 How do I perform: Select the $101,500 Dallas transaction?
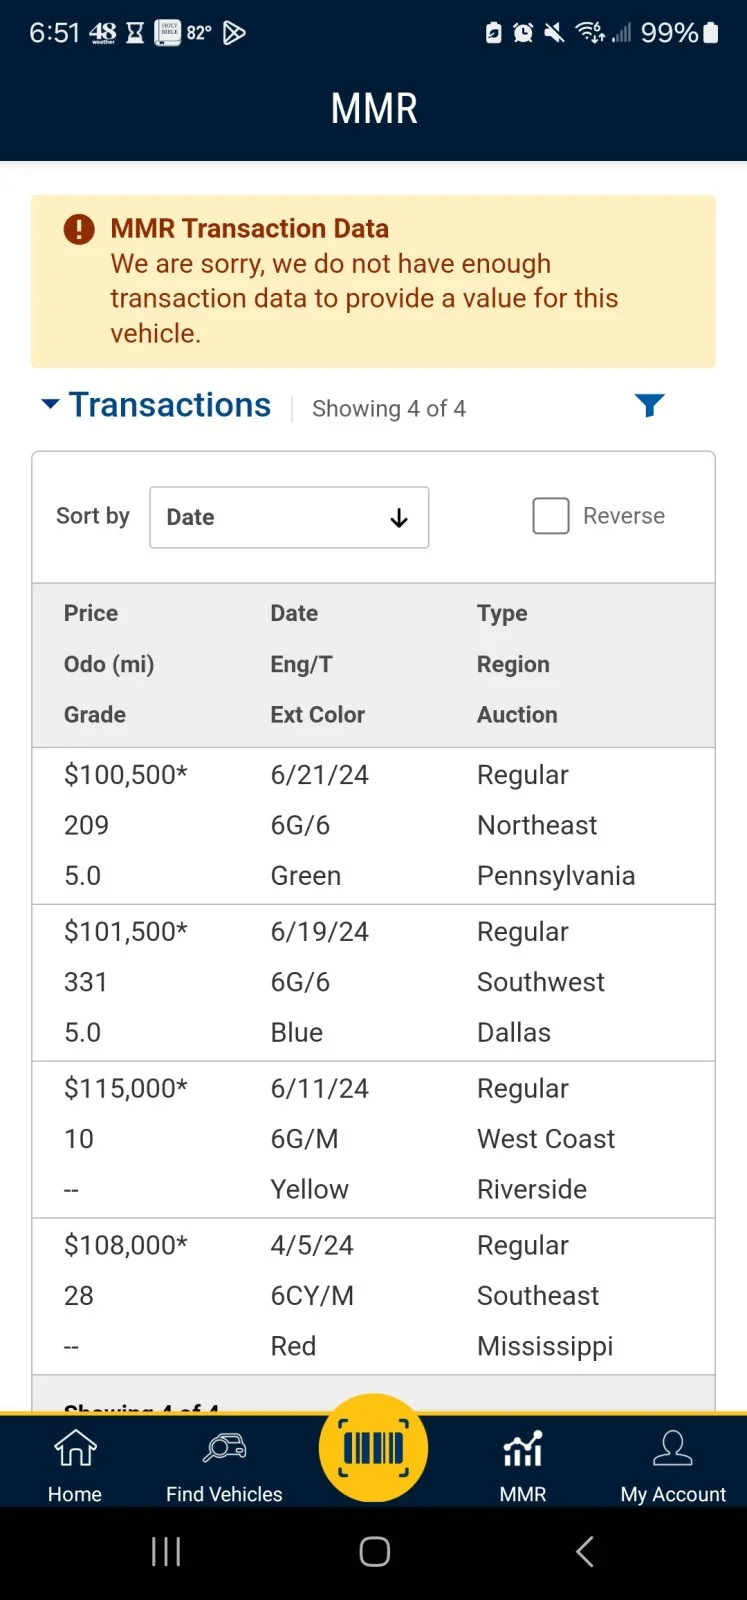tap(373, 982)
